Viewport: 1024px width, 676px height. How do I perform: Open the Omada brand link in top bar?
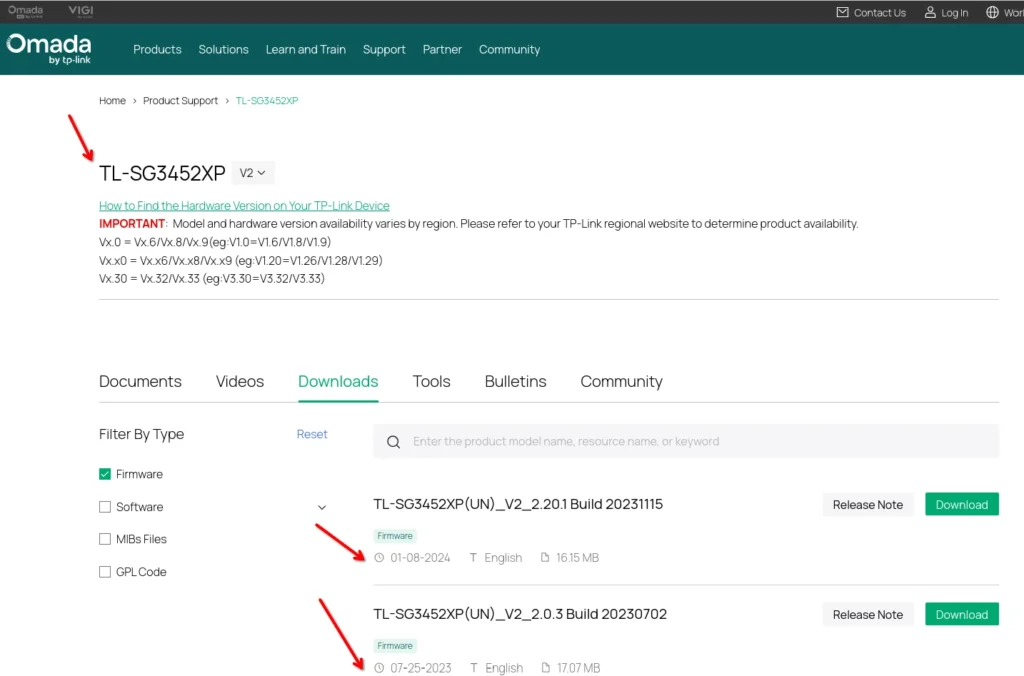click(25, 11)
